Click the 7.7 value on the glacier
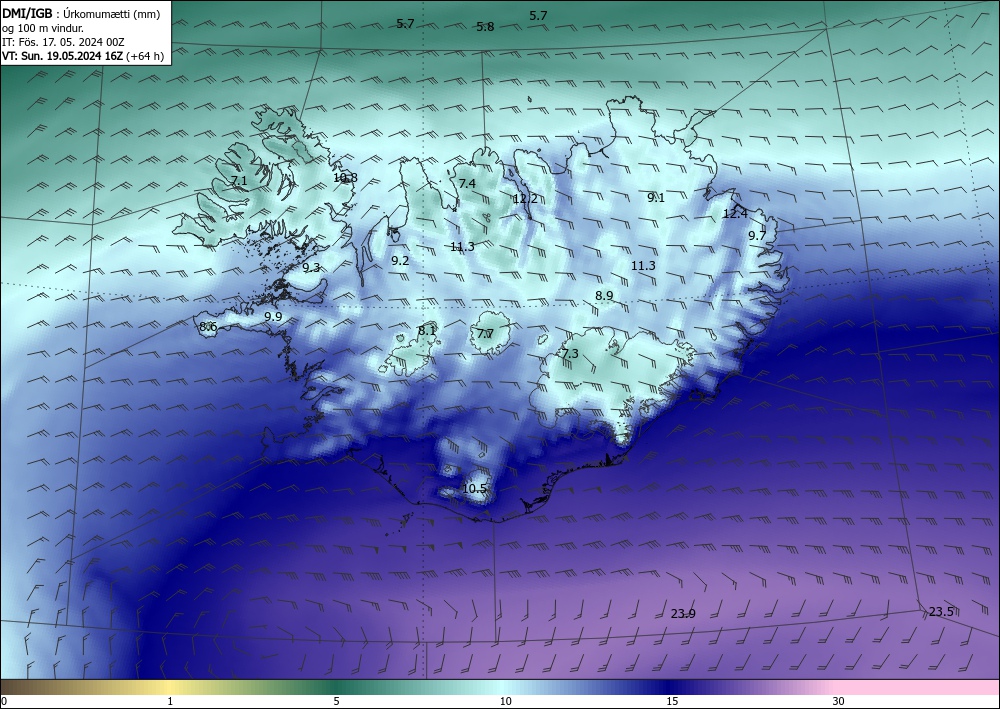 485,334
